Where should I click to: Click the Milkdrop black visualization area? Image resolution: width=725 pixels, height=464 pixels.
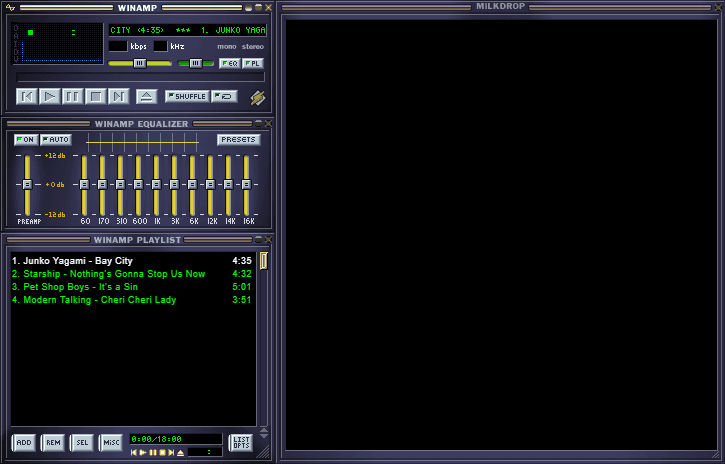(x=501, y=234)
